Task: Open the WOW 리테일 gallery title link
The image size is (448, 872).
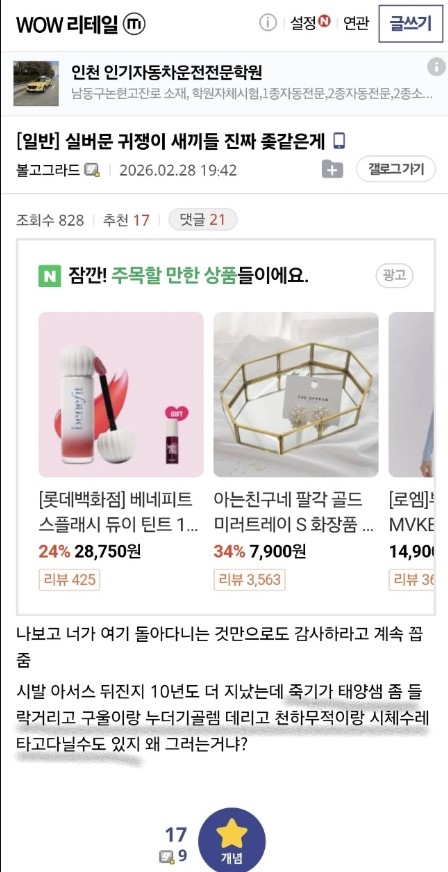Action: [x=67, y=25]
